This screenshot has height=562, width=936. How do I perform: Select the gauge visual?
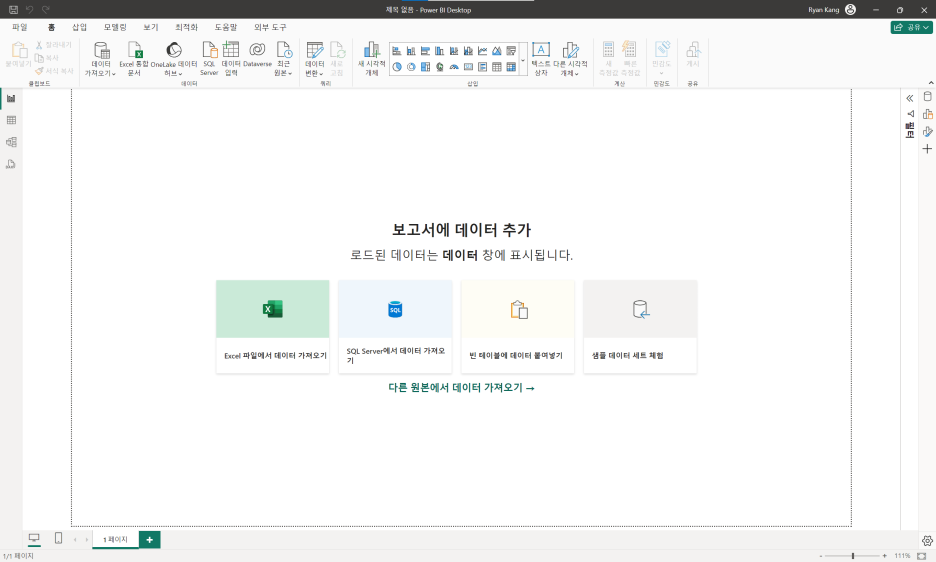coord(454,67)
